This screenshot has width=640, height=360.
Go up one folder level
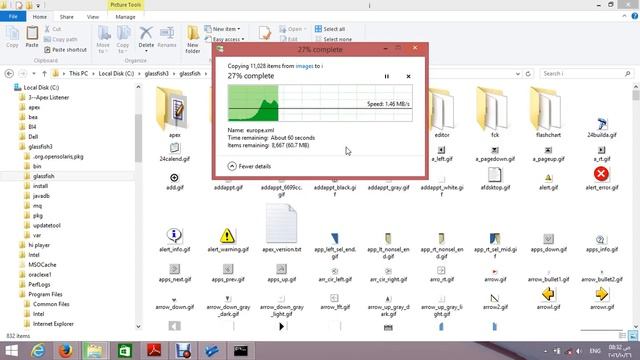[44, 73]
